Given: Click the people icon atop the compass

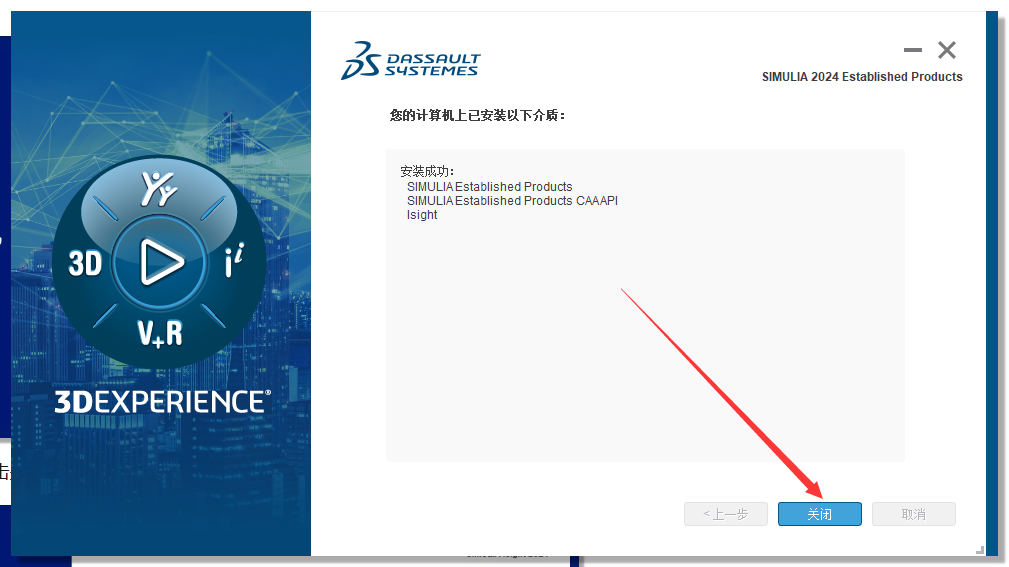Looking at the screenshot, I should [x=159, y=189].
